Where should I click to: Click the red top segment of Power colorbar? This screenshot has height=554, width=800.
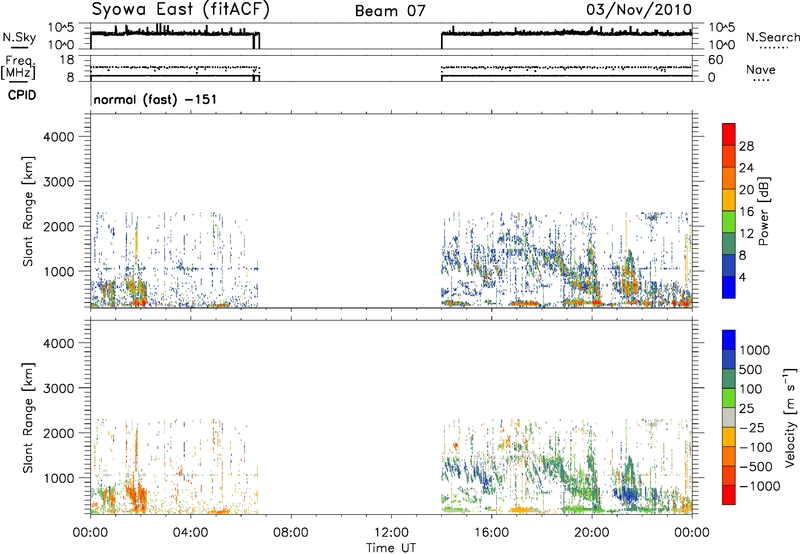pos(729,134)
